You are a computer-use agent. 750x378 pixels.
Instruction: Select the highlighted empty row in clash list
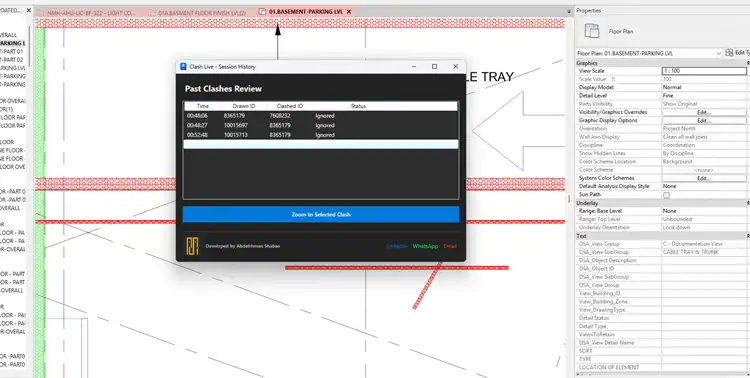(321, 144)
